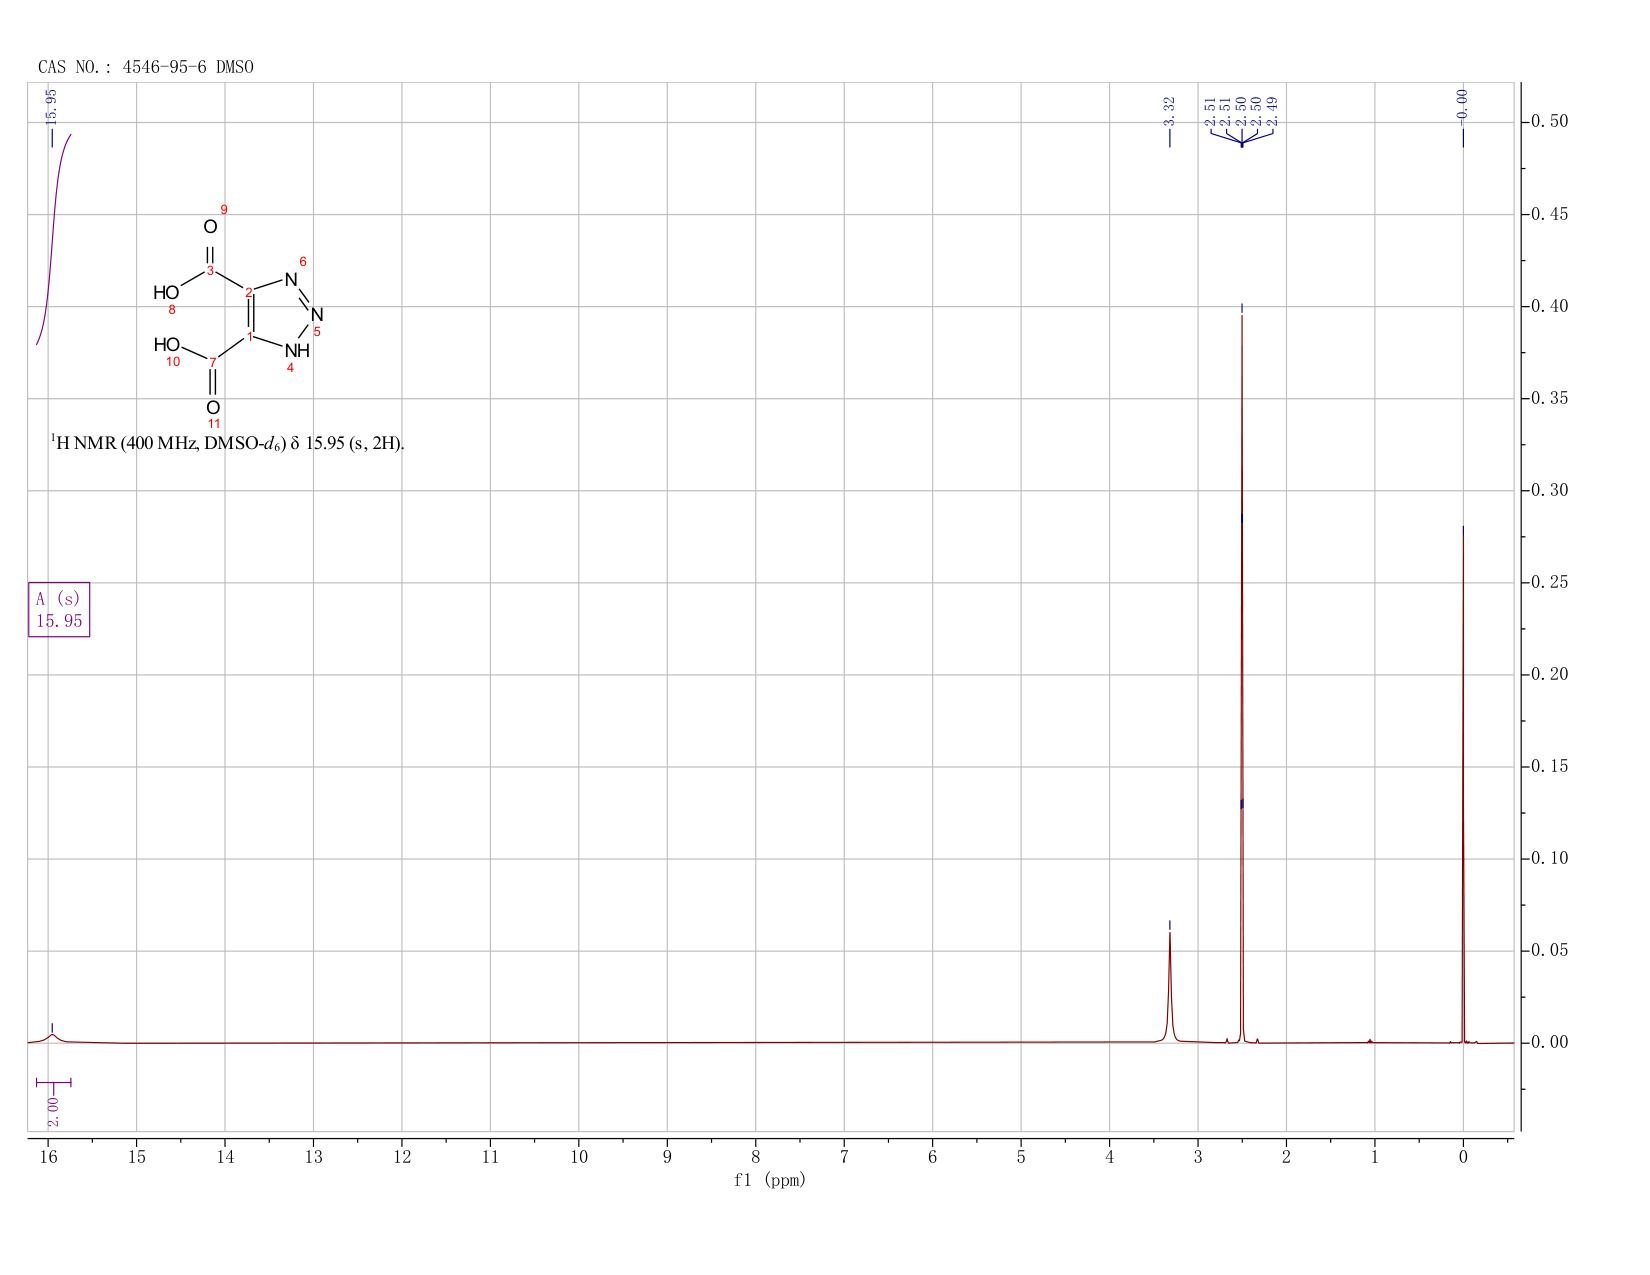
Task: Click the purple integral curve near 16 ppm
Action: [x=53, y=240]
